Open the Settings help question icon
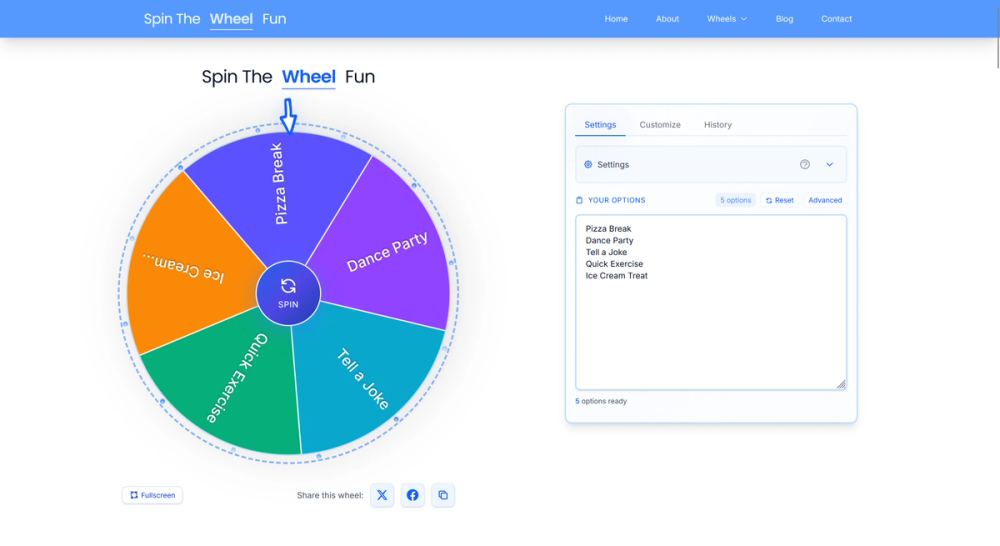The height and width of the screenshot is (546, 1000). point(805,165)
